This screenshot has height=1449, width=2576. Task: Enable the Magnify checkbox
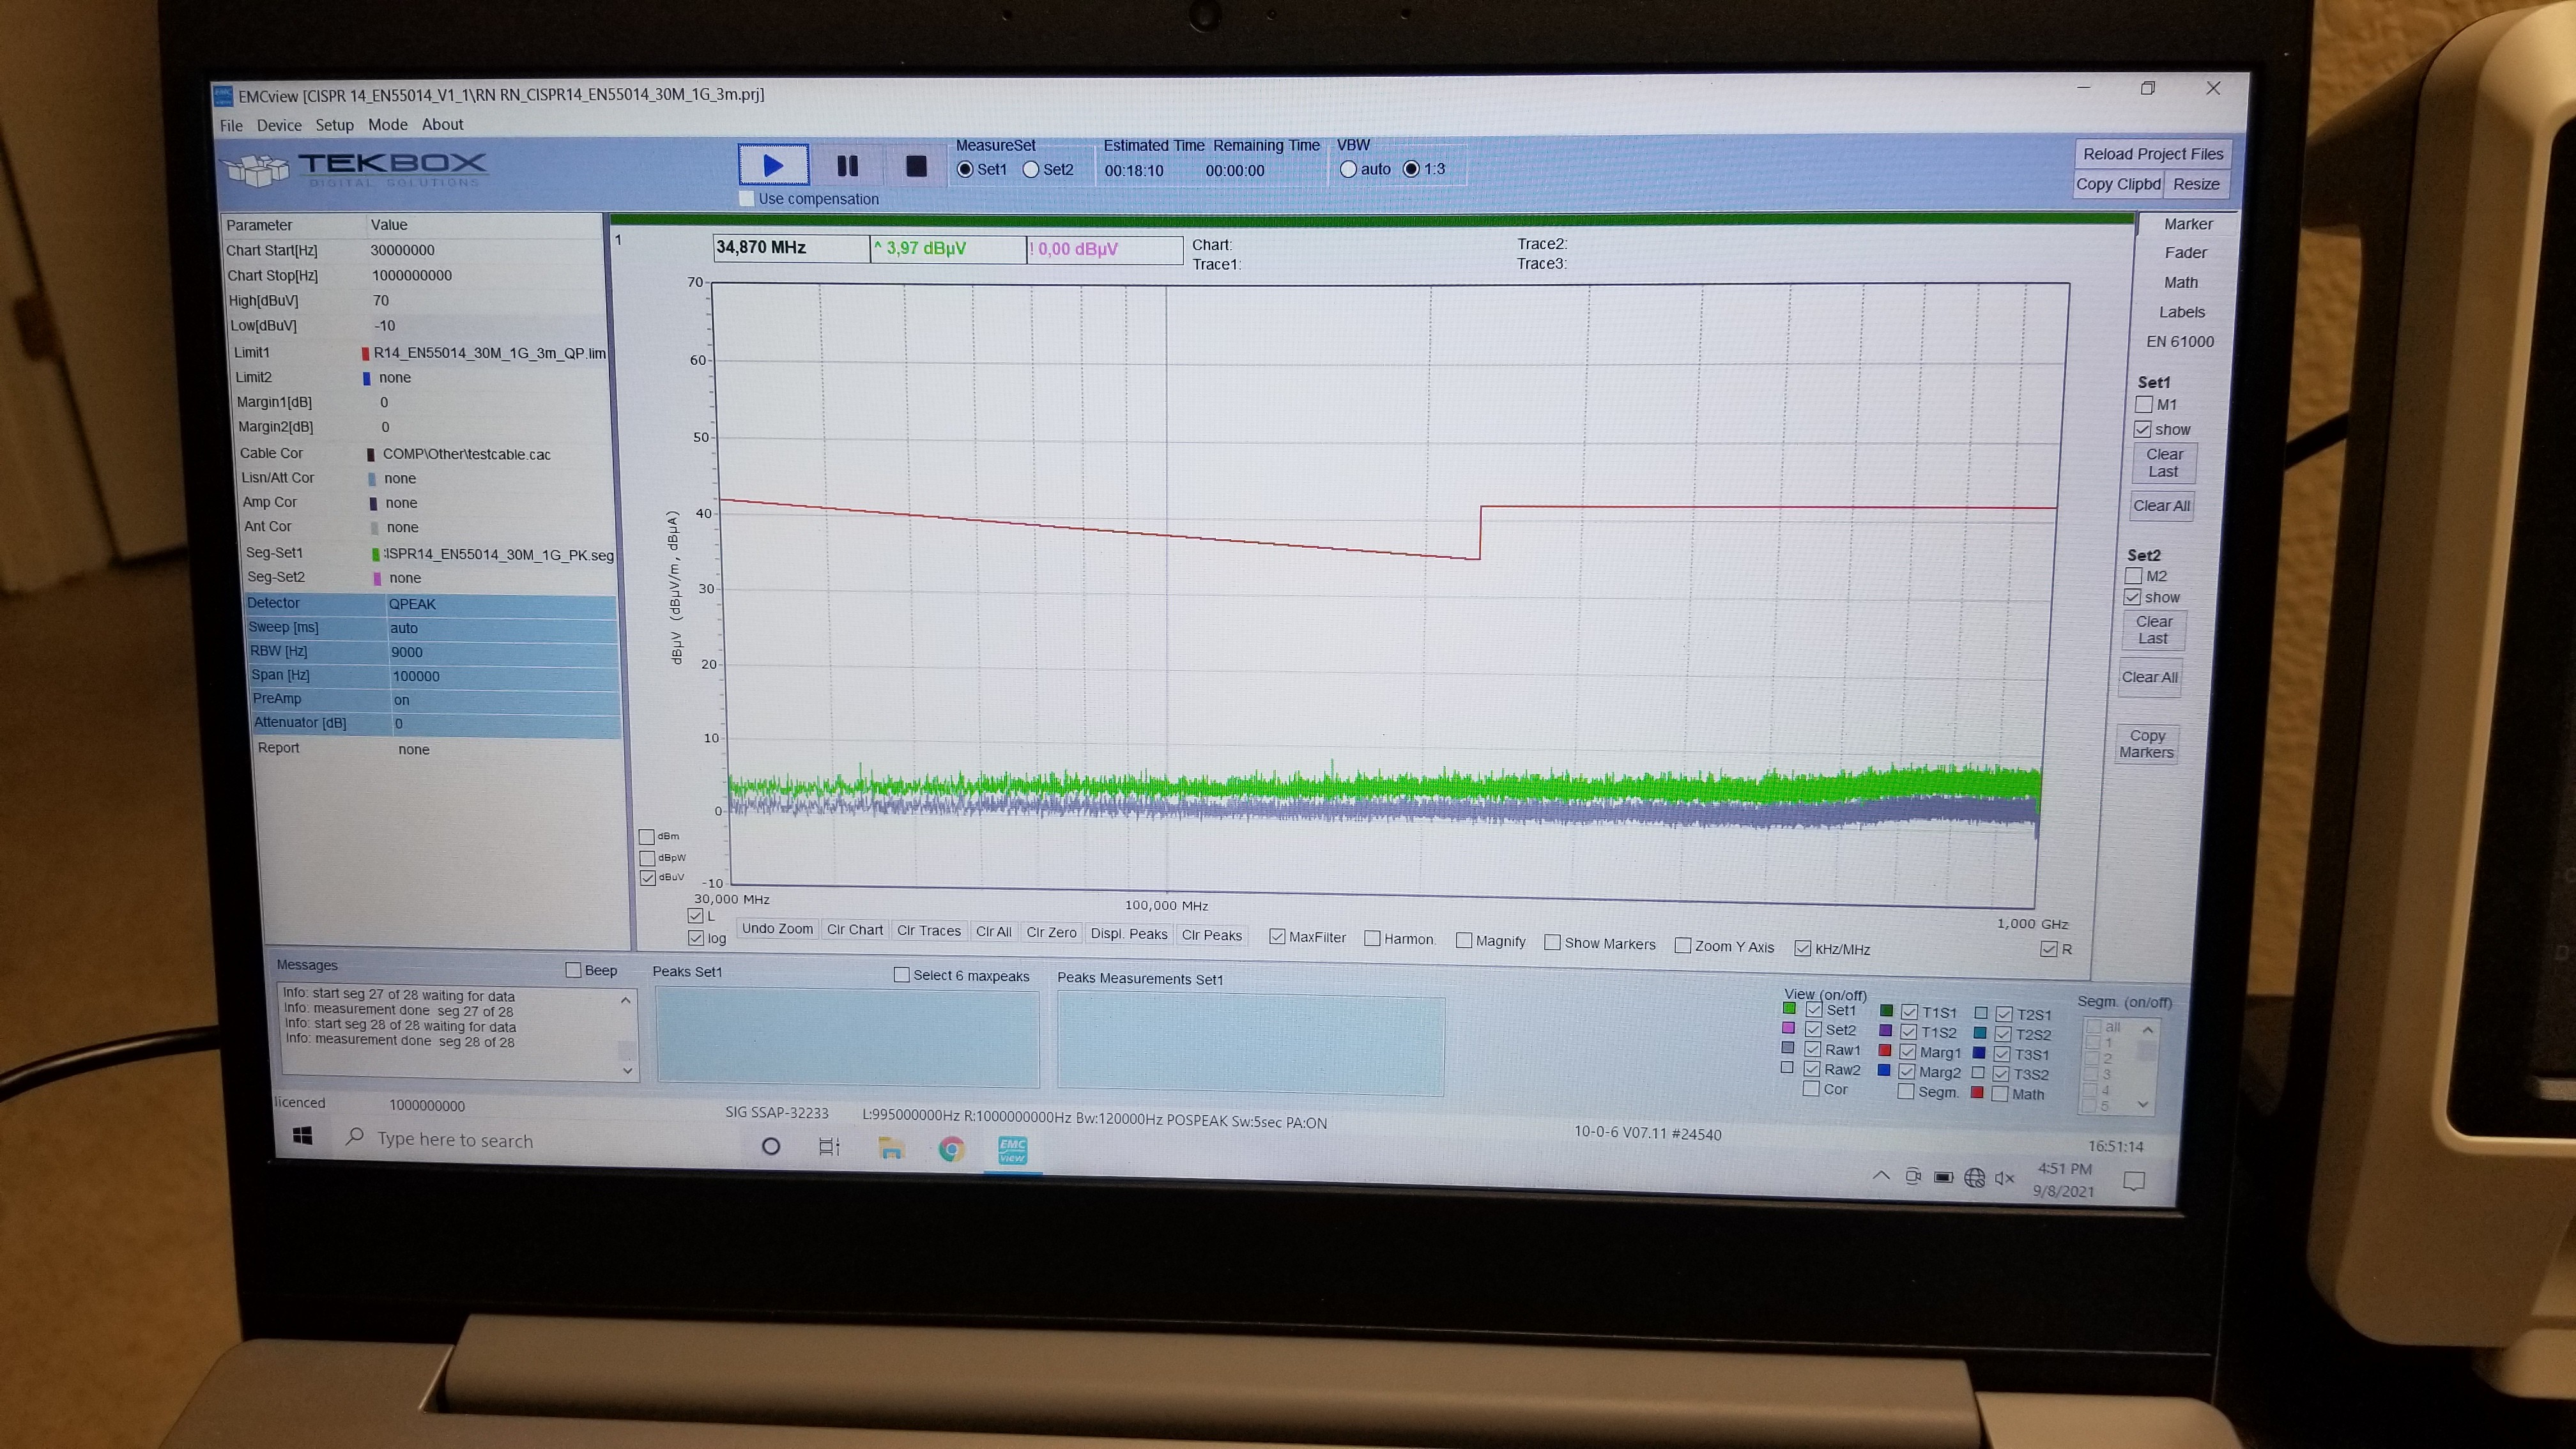(1464, 940)
